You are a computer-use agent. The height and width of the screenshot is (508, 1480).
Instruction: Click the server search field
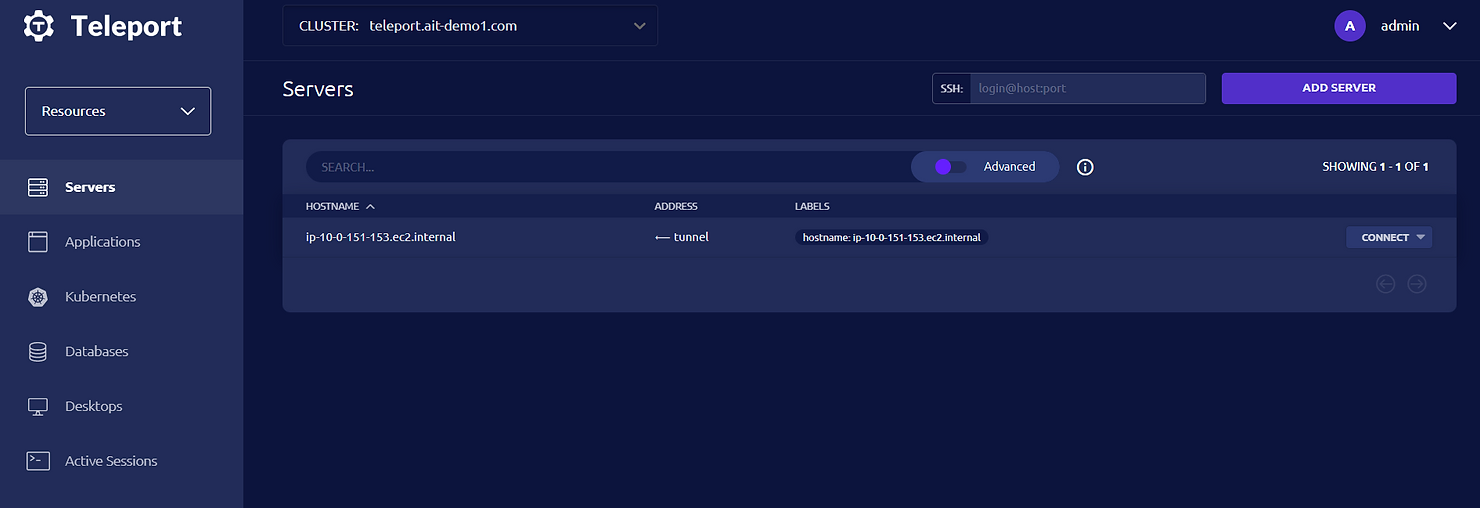608,167
